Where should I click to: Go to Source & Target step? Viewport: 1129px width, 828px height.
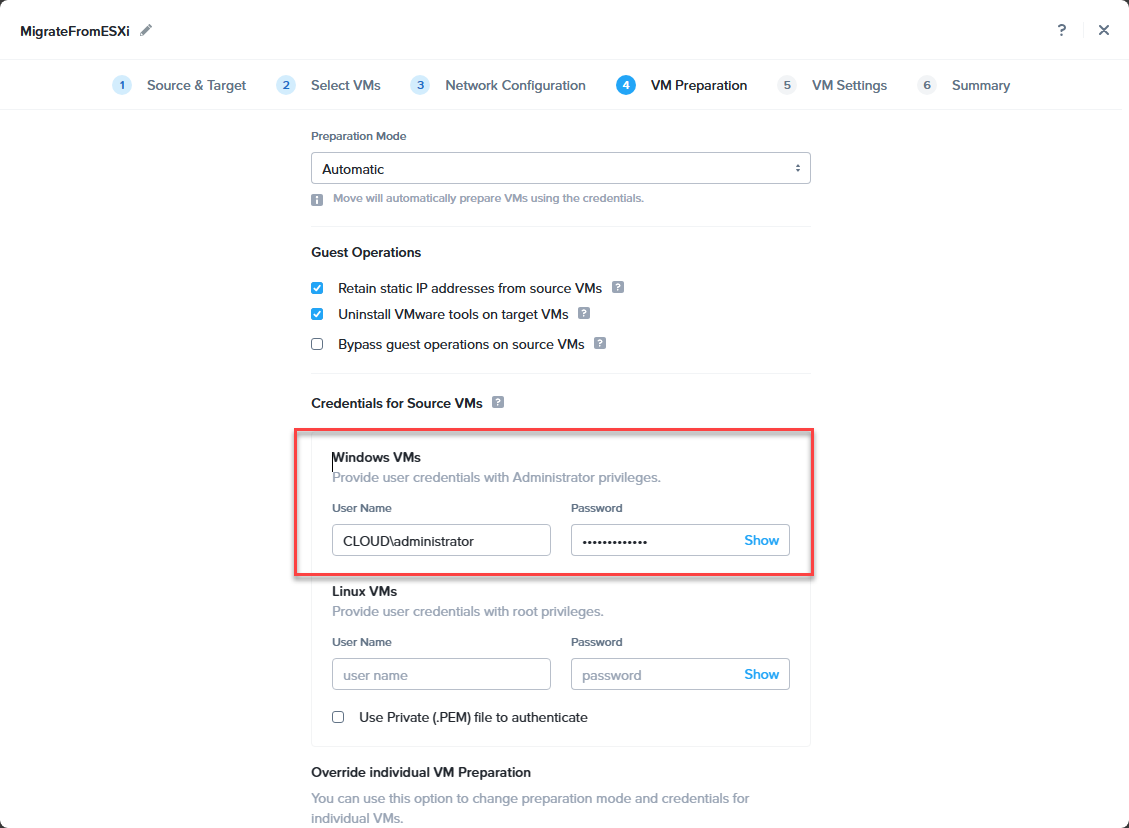(x=196, y=85)
